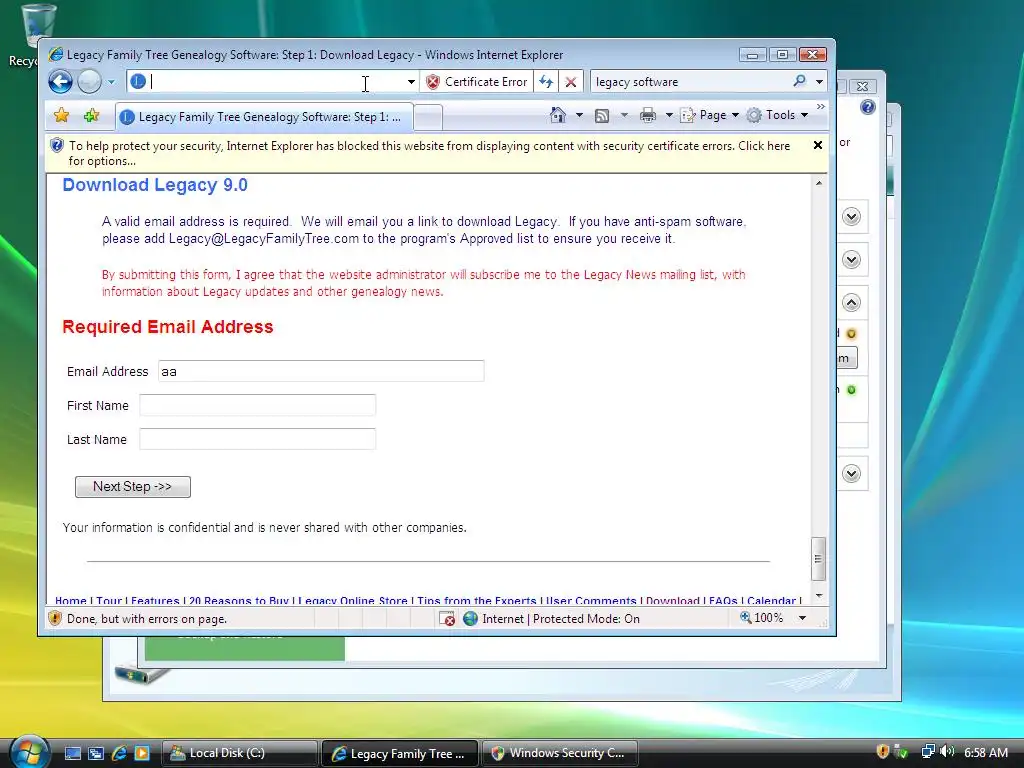The image size is (1024, 768).
Task: Click the page vertical scrollbar thumb
Action: [819, 559]
